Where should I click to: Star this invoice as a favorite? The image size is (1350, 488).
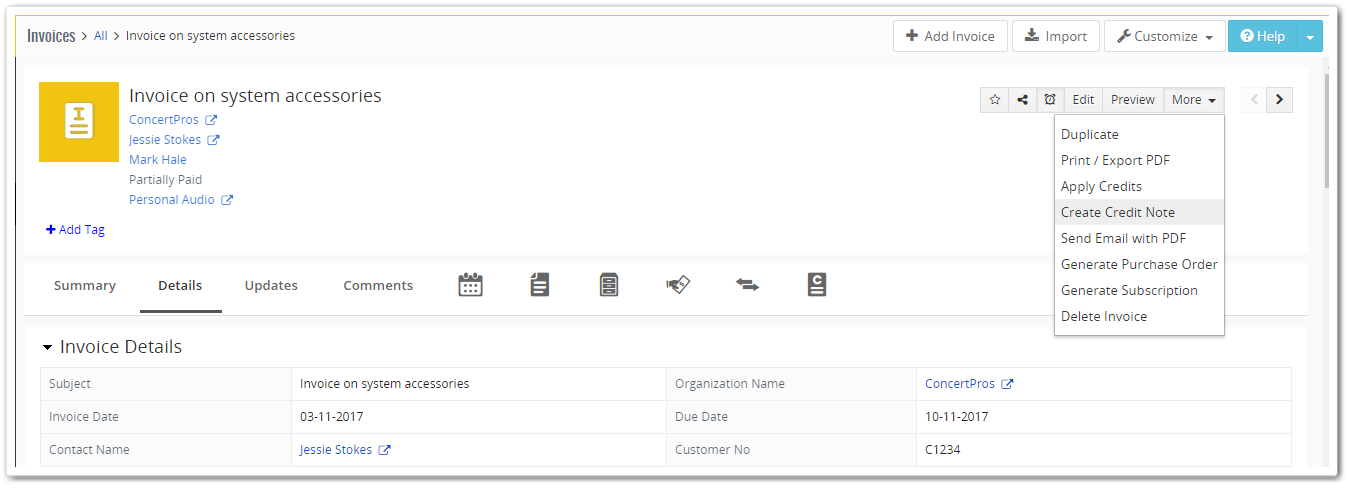(x=995, y=100)
